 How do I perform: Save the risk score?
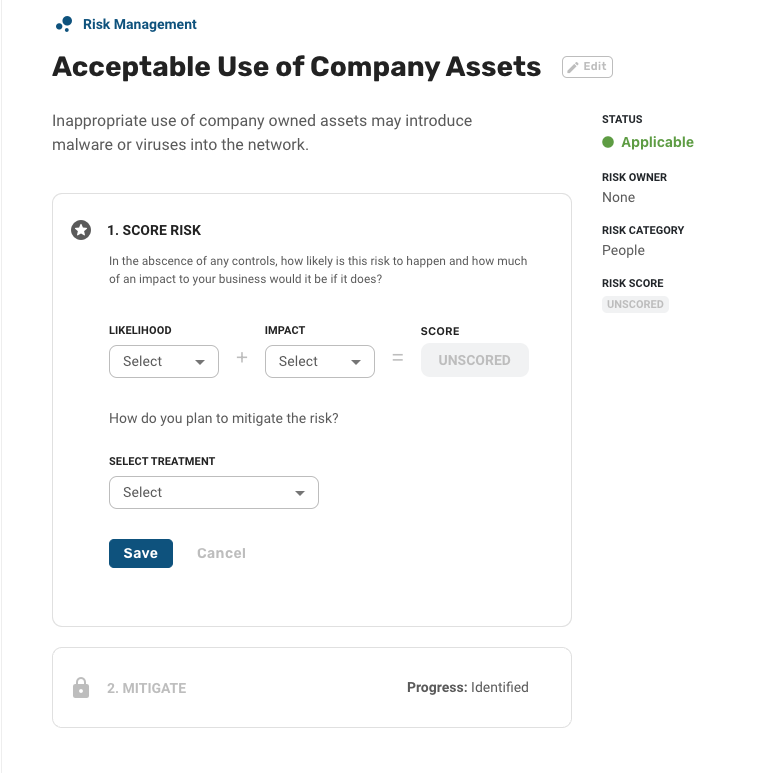(141, 553)
